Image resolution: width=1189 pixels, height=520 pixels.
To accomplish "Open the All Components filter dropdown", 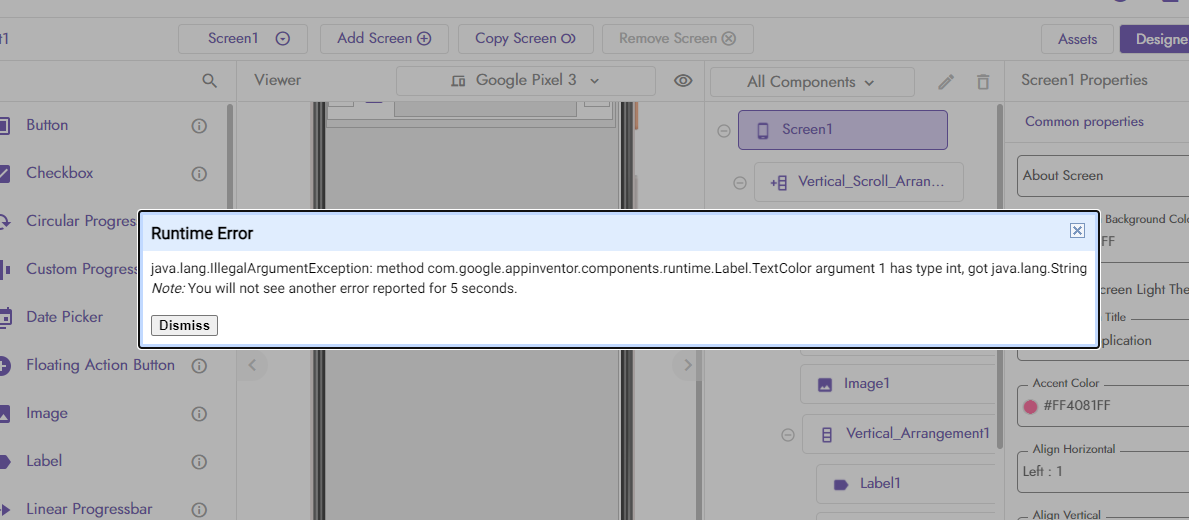I will click(812, 82).
